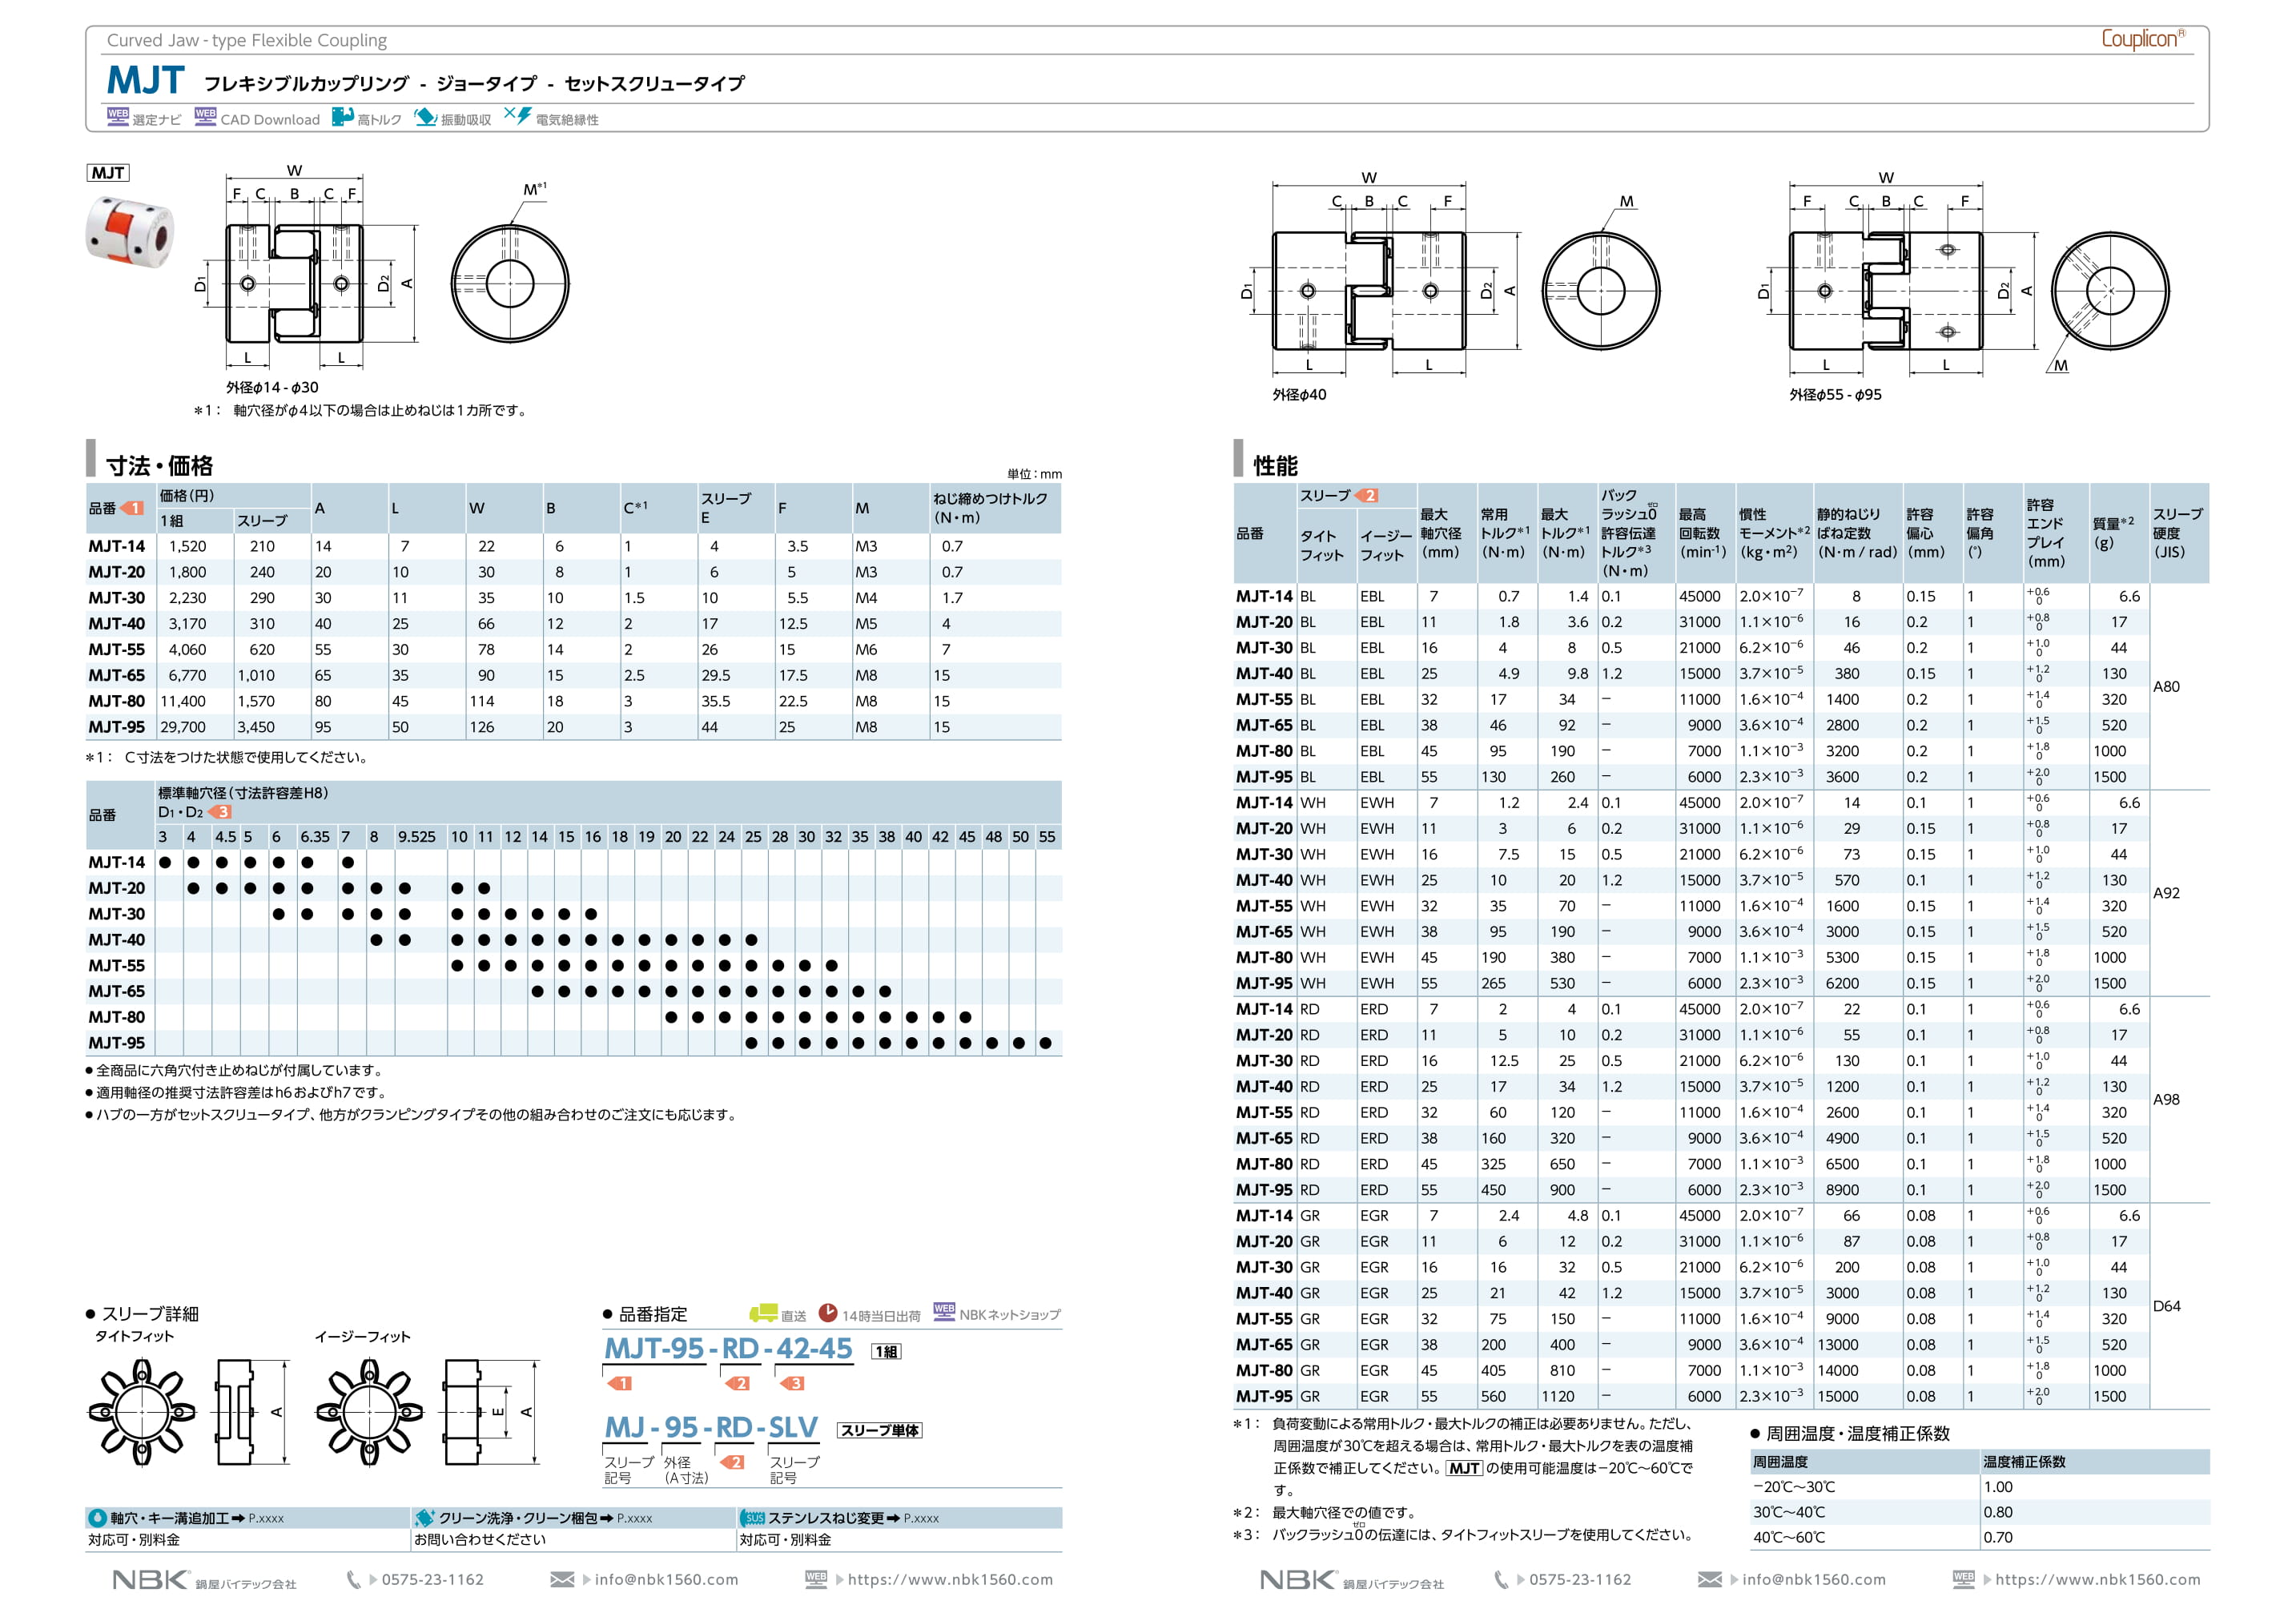The image size is (2296, 1621).
Task: Click the left page phone 0575-23-1162 icon
Action: tap(354, 1579)
